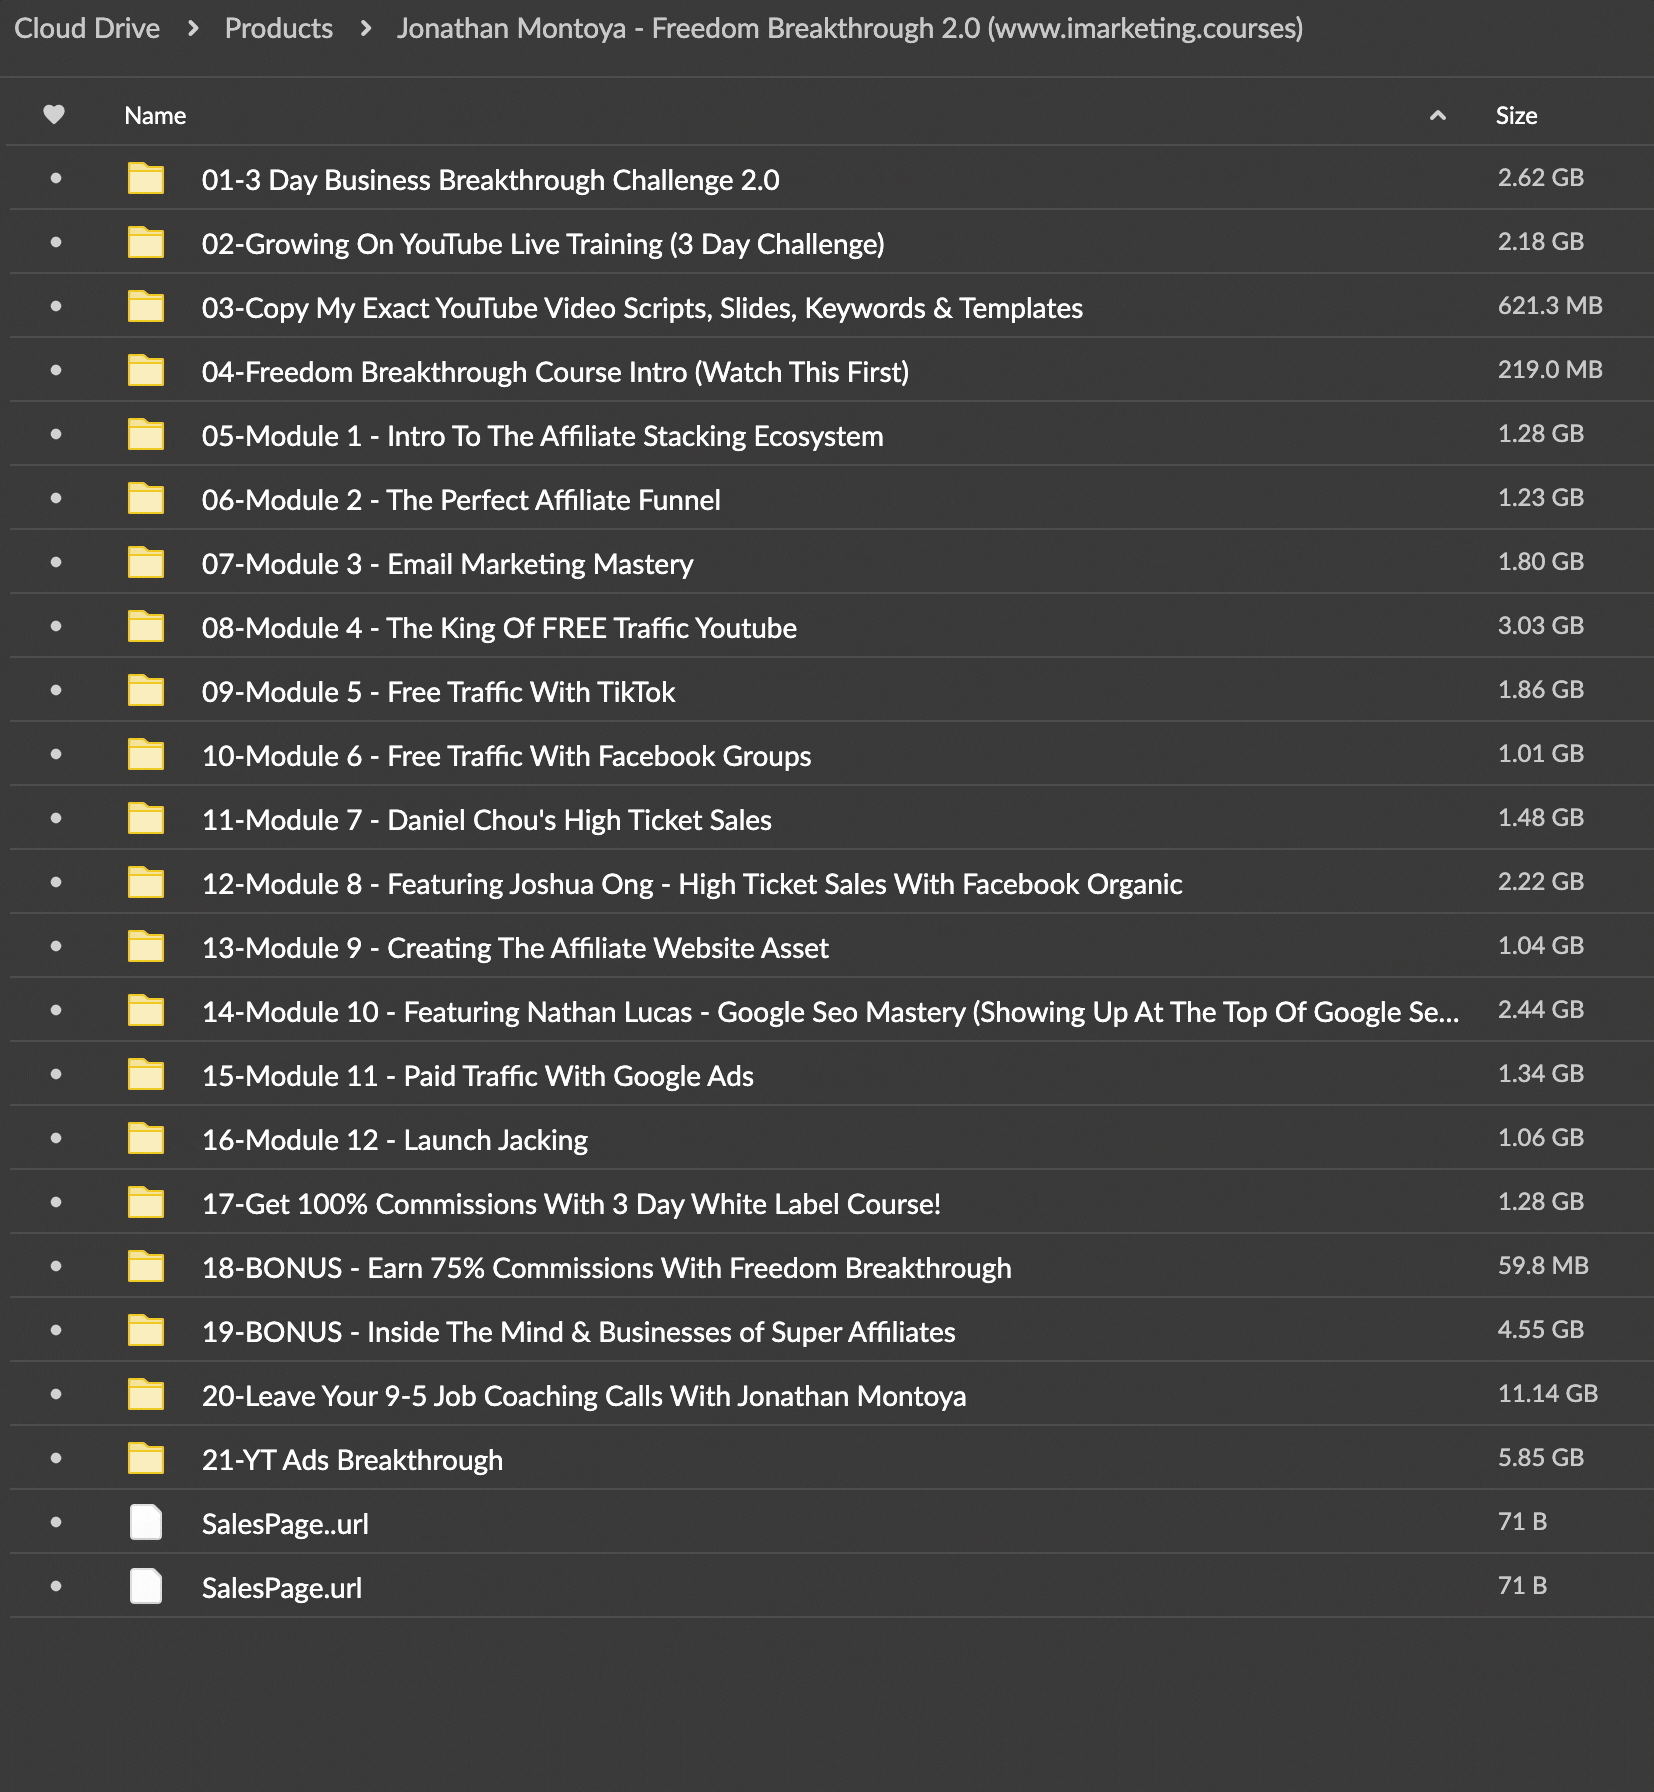Select '18-BONUS - Earn 75% Commissions' name

tap(606, 1268)
